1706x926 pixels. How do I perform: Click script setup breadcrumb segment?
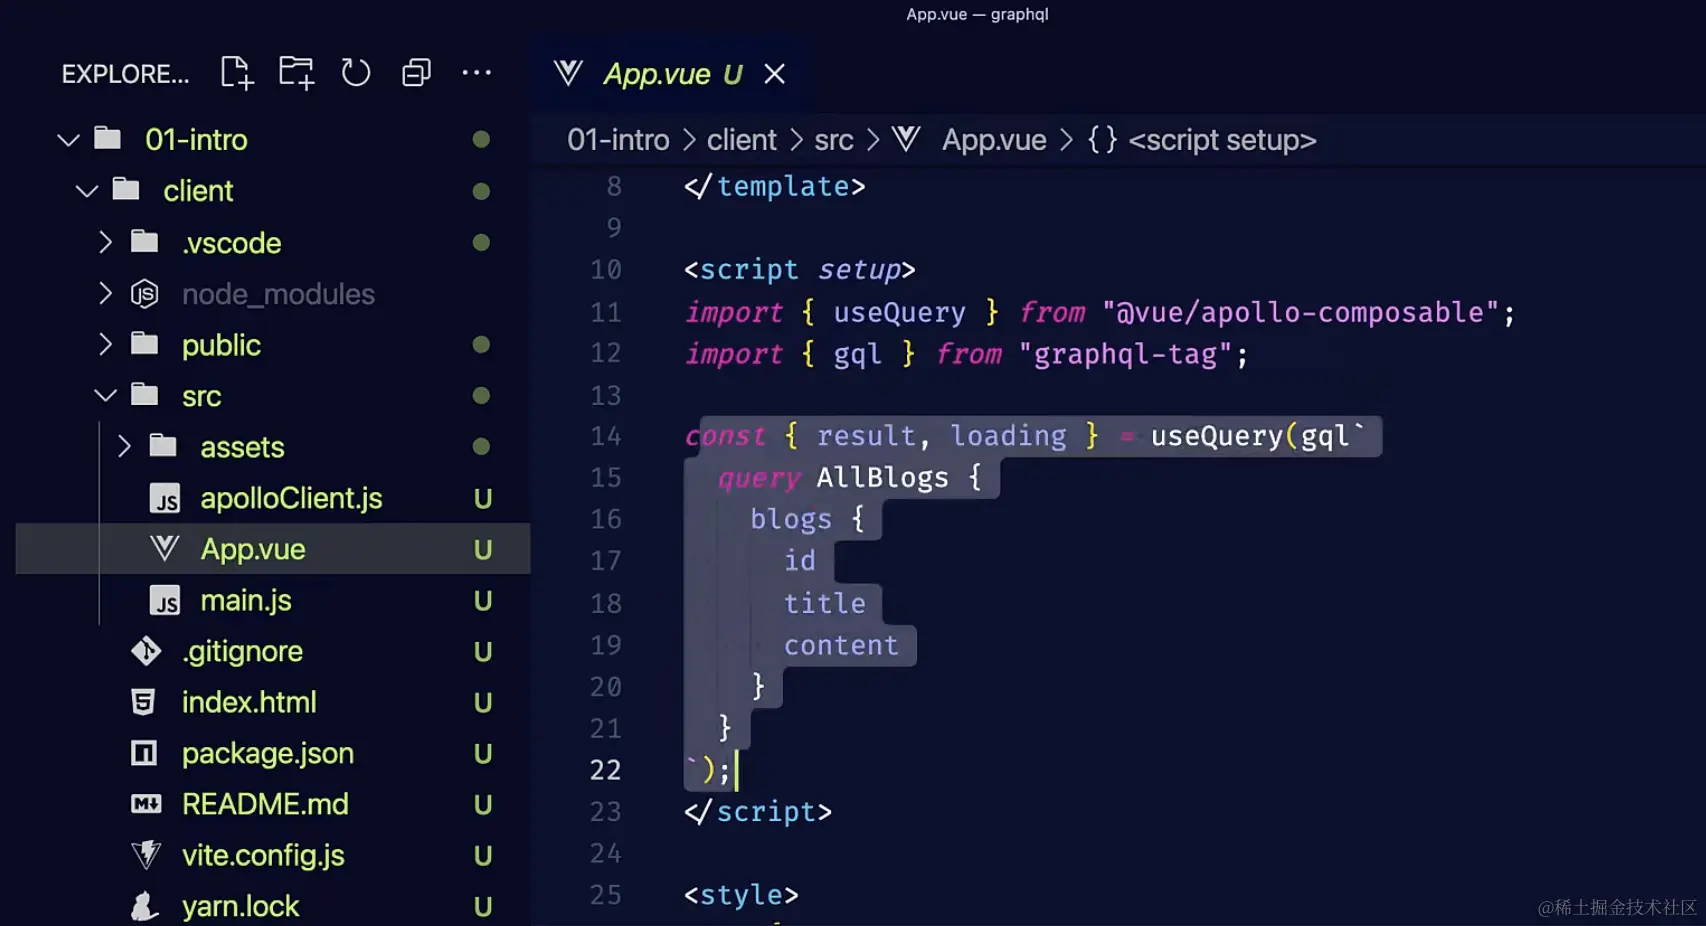click(1222, 140)
